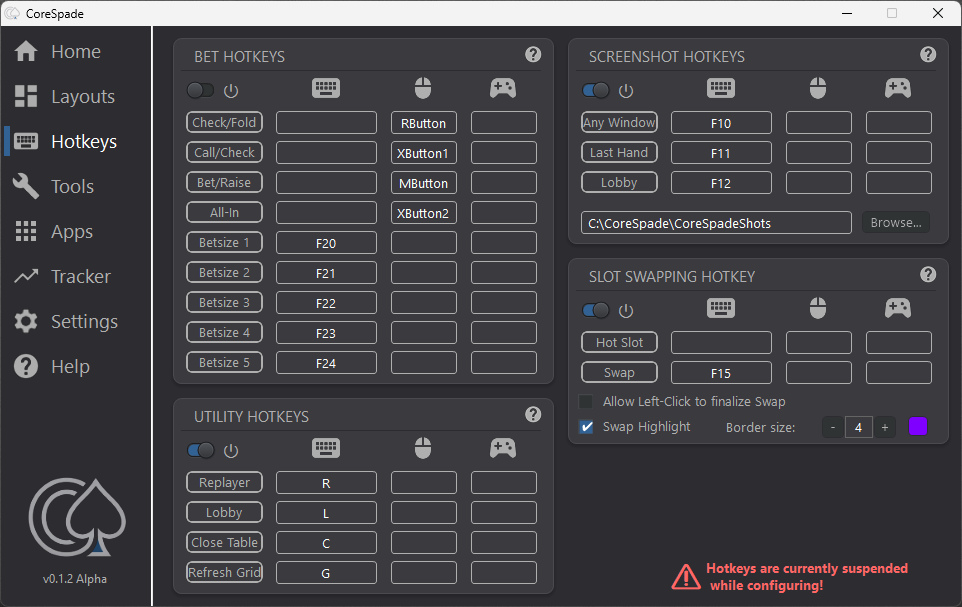The image size is (962, 607).
Task: Click the Bet Hotkeys help question icon
Action: [533, 55]
